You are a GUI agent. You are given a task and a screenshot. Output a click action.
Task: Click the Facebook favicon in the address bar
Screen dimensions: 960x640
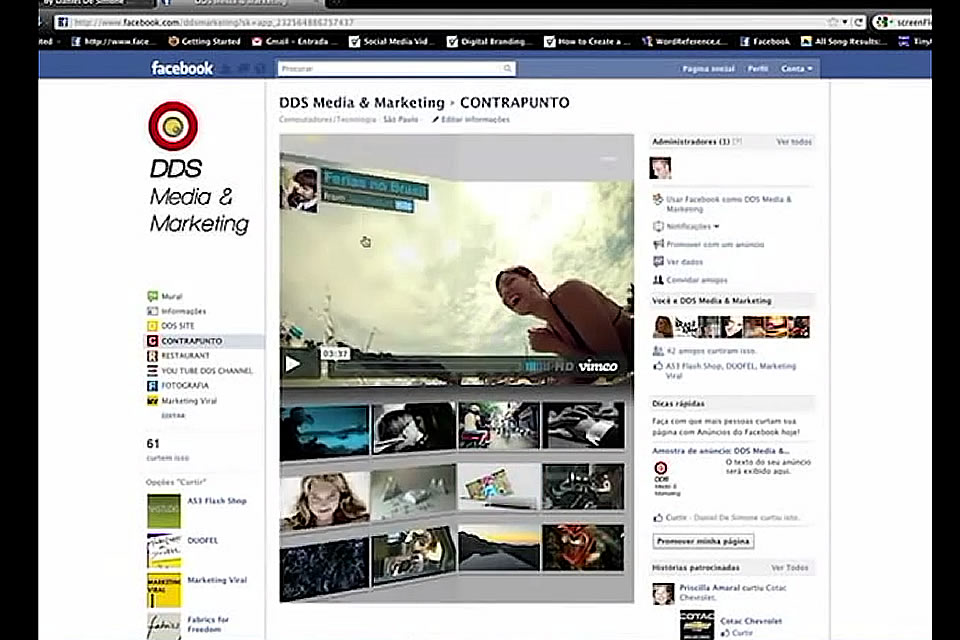pos(62,23)
